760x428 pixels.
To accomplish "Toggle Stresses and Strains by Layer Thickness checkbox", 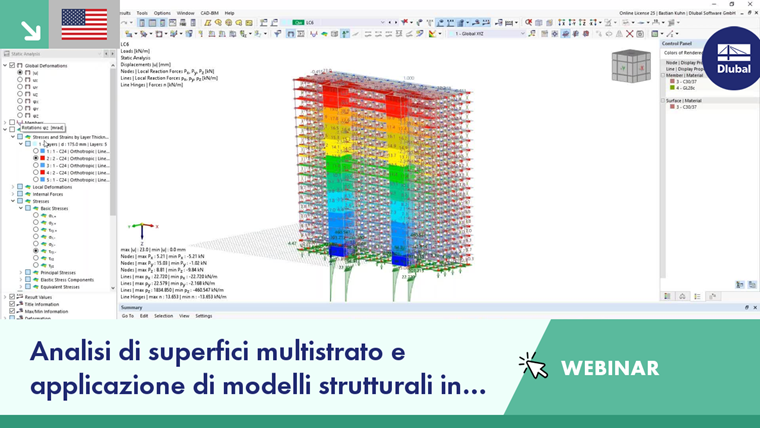I will tap(20, 137).
